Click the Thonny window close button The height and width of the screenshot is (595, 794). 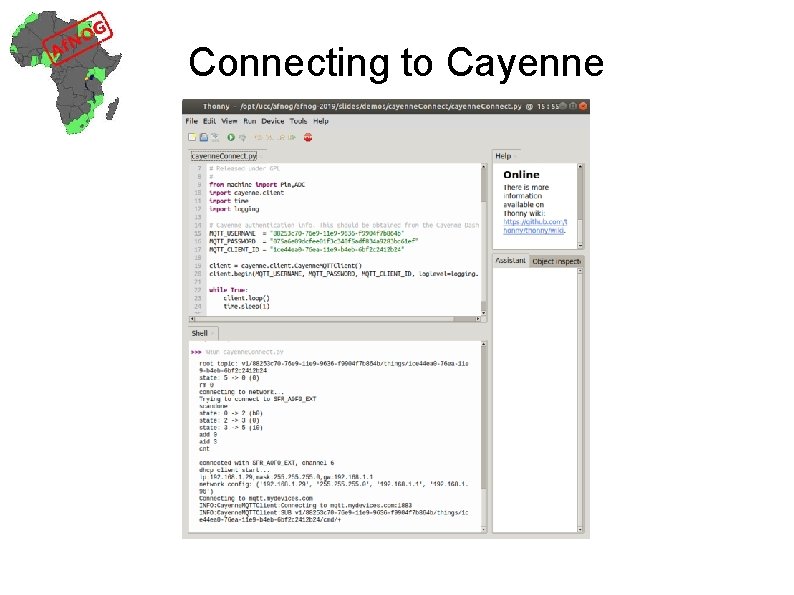[x=583, y=106]
